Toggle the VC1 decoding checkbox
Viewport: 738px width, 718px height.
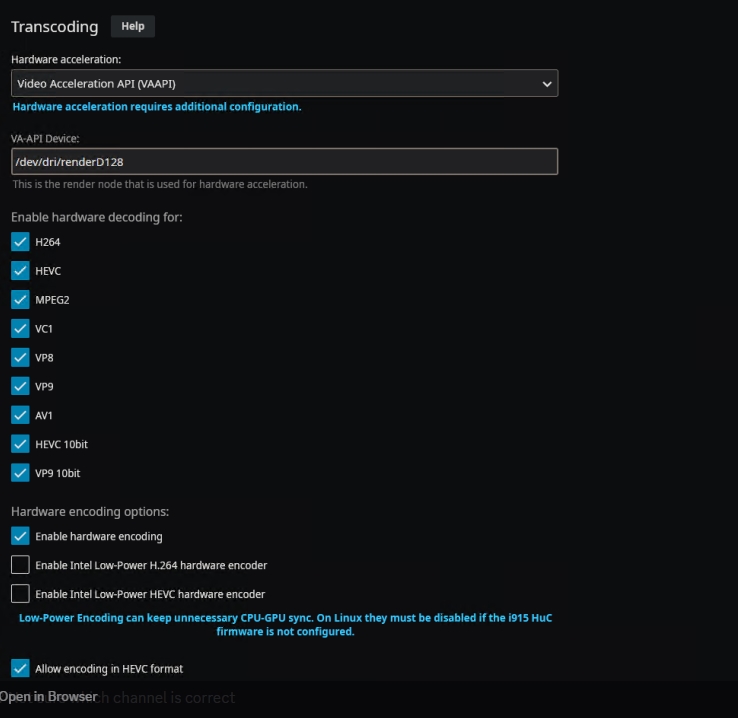(20, 328)
